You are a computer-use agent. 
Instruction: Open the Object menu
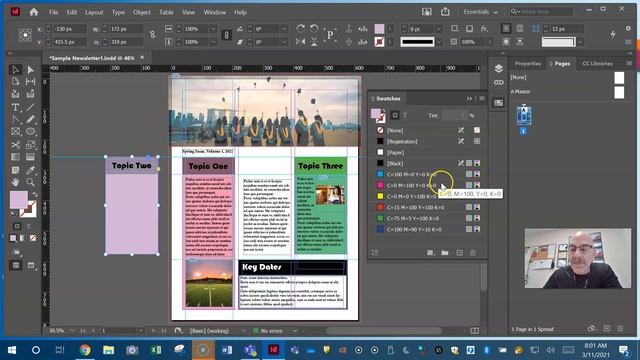click(x=142, y=12)
